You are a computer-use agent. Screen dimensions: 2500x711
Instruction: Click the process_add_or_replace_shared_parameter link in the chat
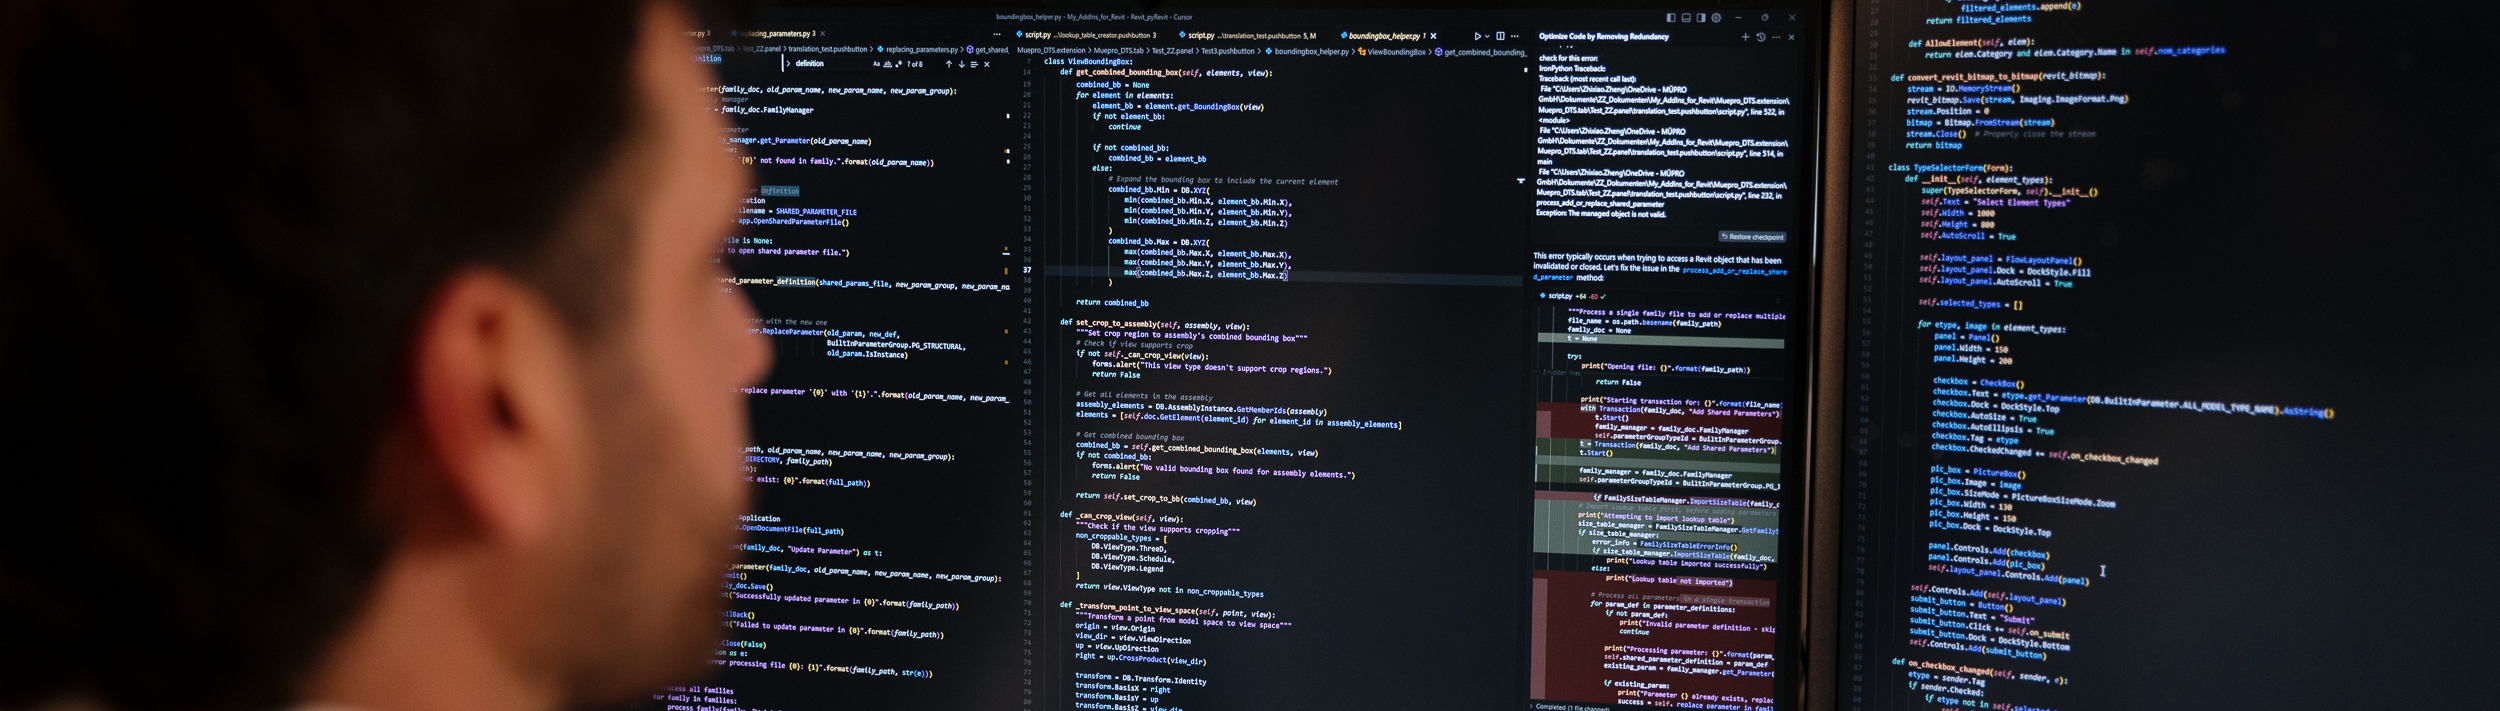click(1734, 271)
